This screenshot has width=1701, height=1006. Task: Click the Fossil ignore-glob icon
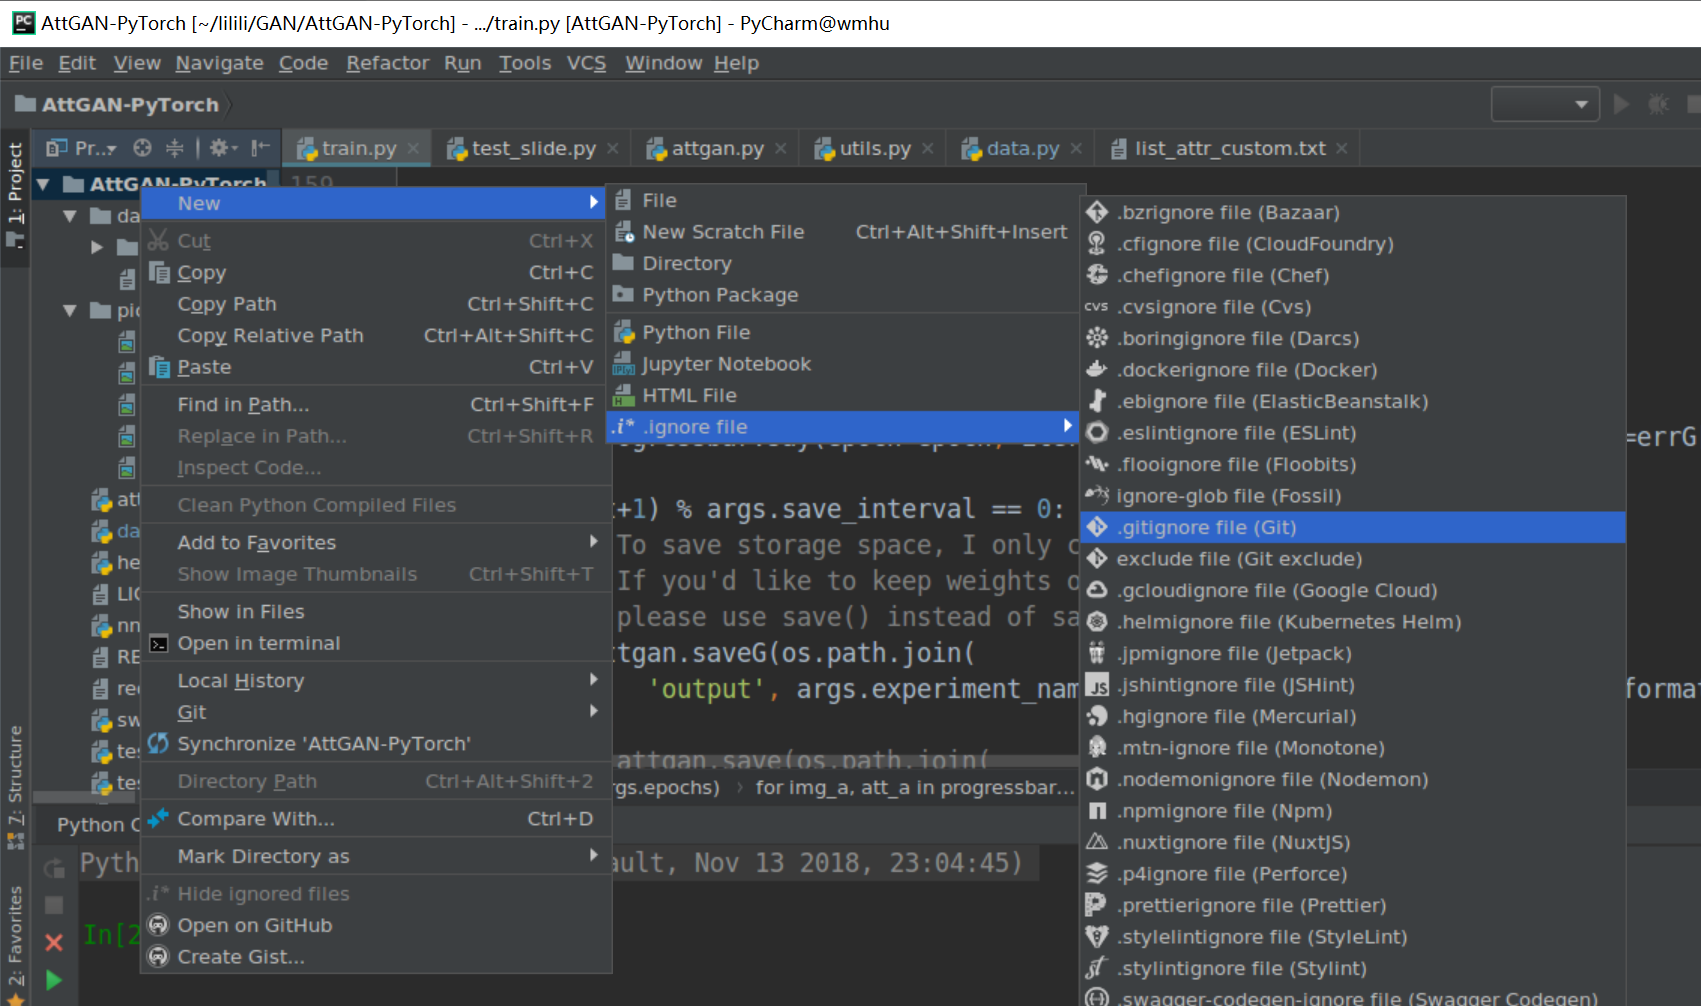click(x=1097, y=495)
